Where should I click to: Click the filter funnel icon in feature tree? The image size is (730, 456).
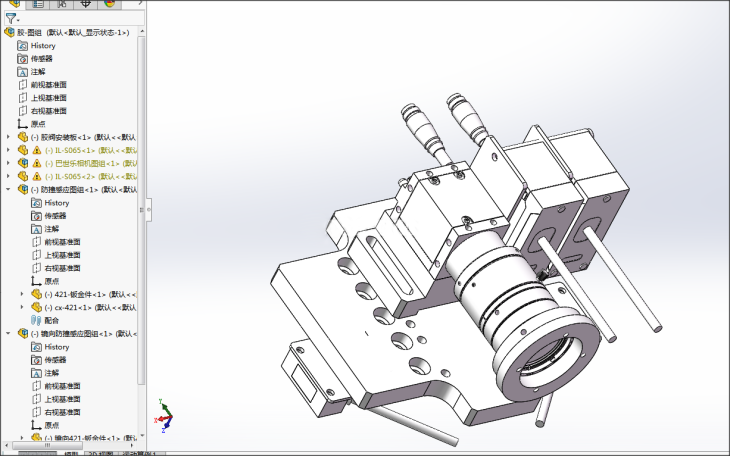pyautogui.click(x=10, y=19)
